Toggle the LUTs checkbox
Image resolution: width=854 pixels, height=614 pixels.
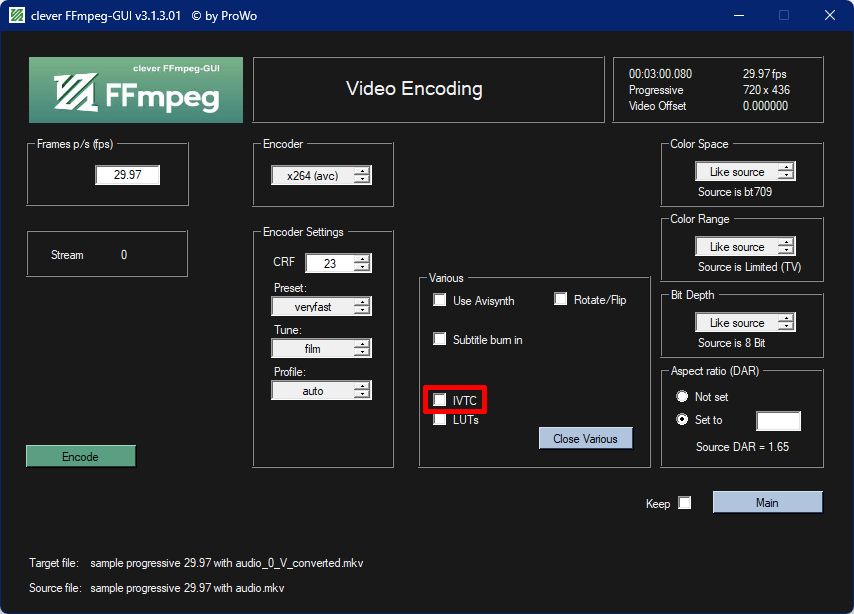tap(440, 420)
